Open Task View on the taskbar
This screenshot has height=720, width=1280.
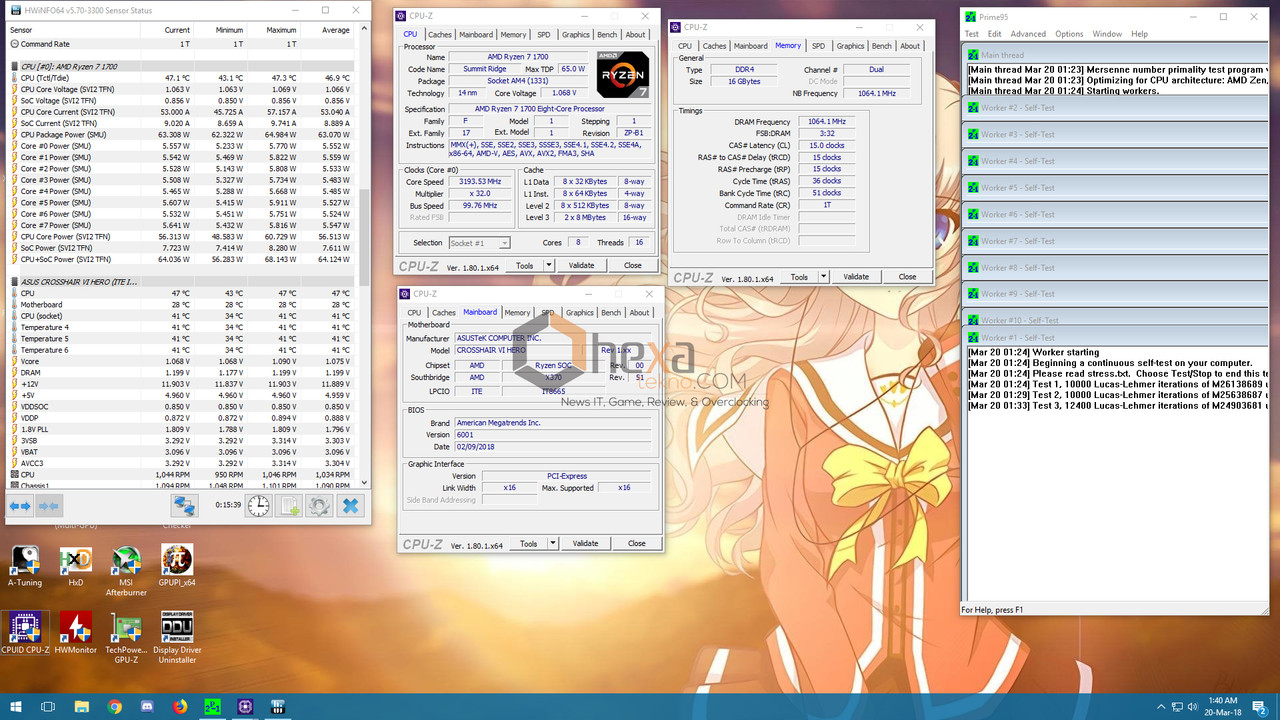tap(47, 706)
